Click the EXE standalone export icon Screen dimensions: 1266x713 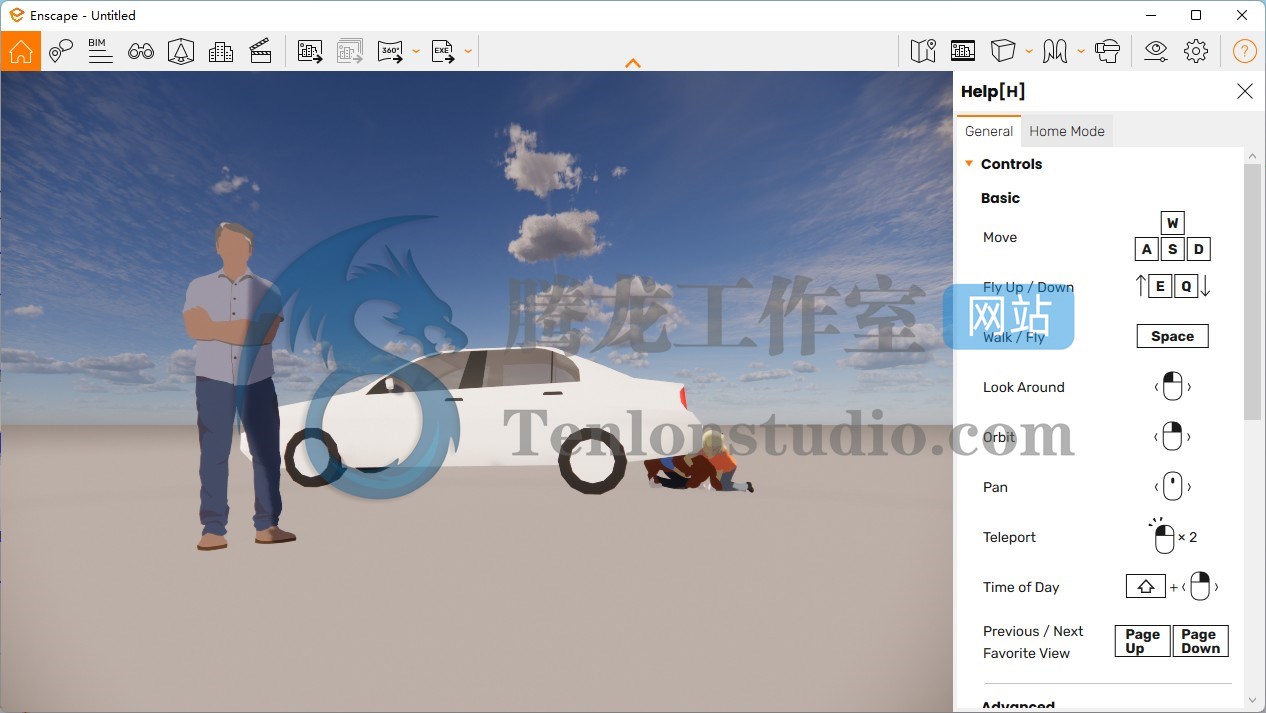pos(443,51)
